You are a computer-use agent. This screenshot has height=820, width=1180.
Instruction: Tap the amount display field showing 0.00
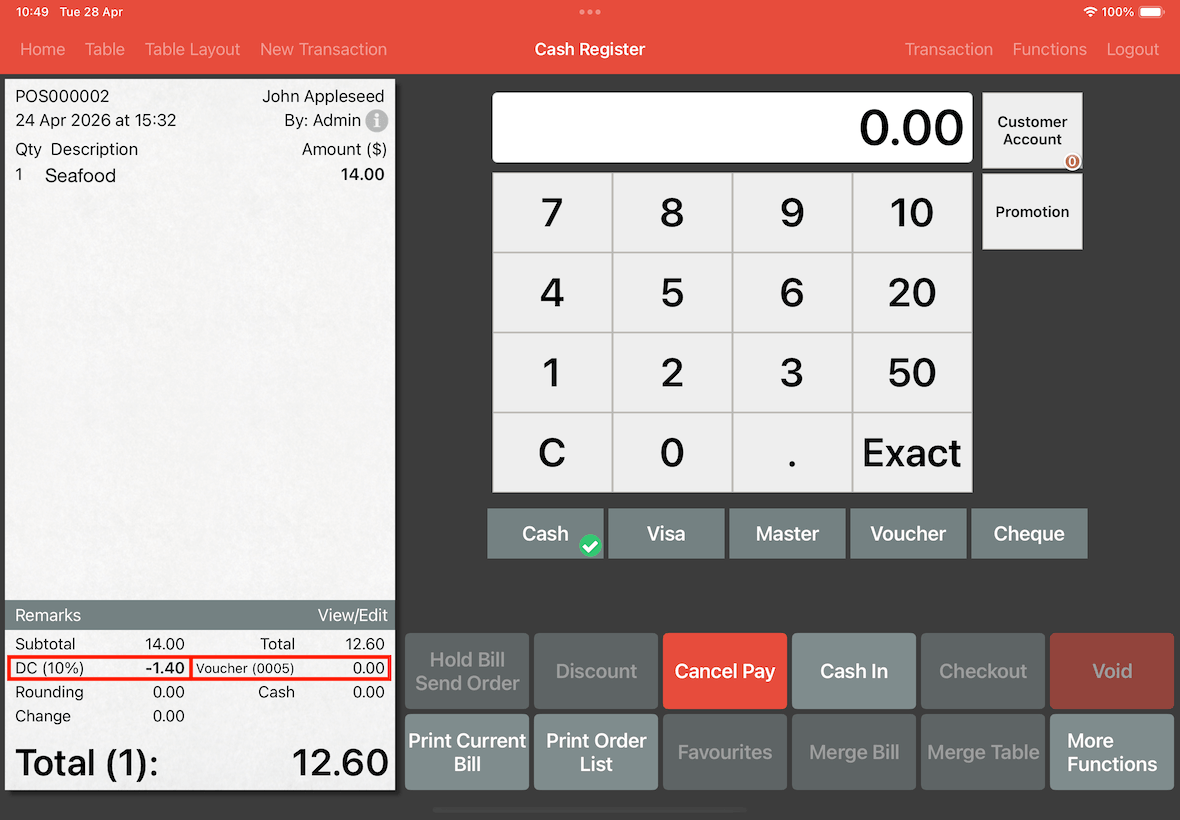(732, 128)
